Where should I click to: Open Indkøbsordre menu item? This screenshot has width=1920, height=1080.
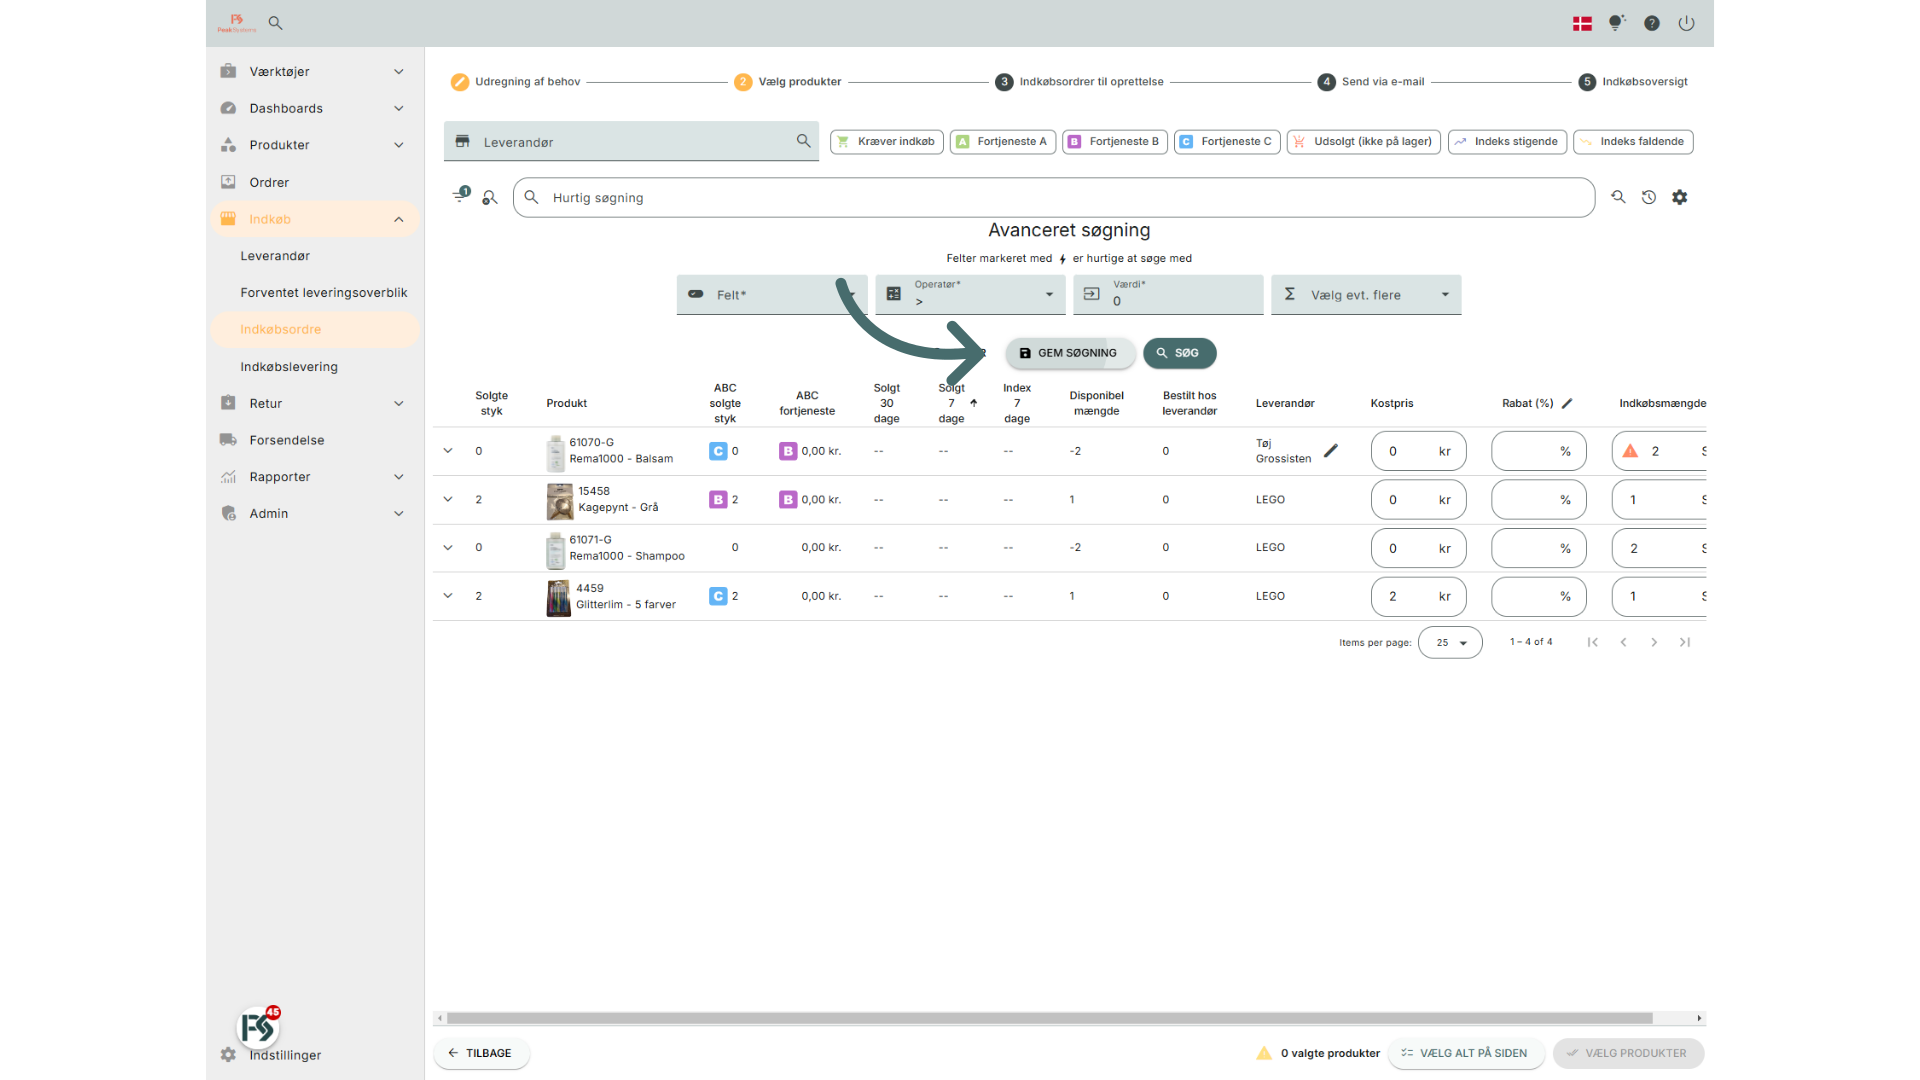pyautogui.click(x=315, y=329)
